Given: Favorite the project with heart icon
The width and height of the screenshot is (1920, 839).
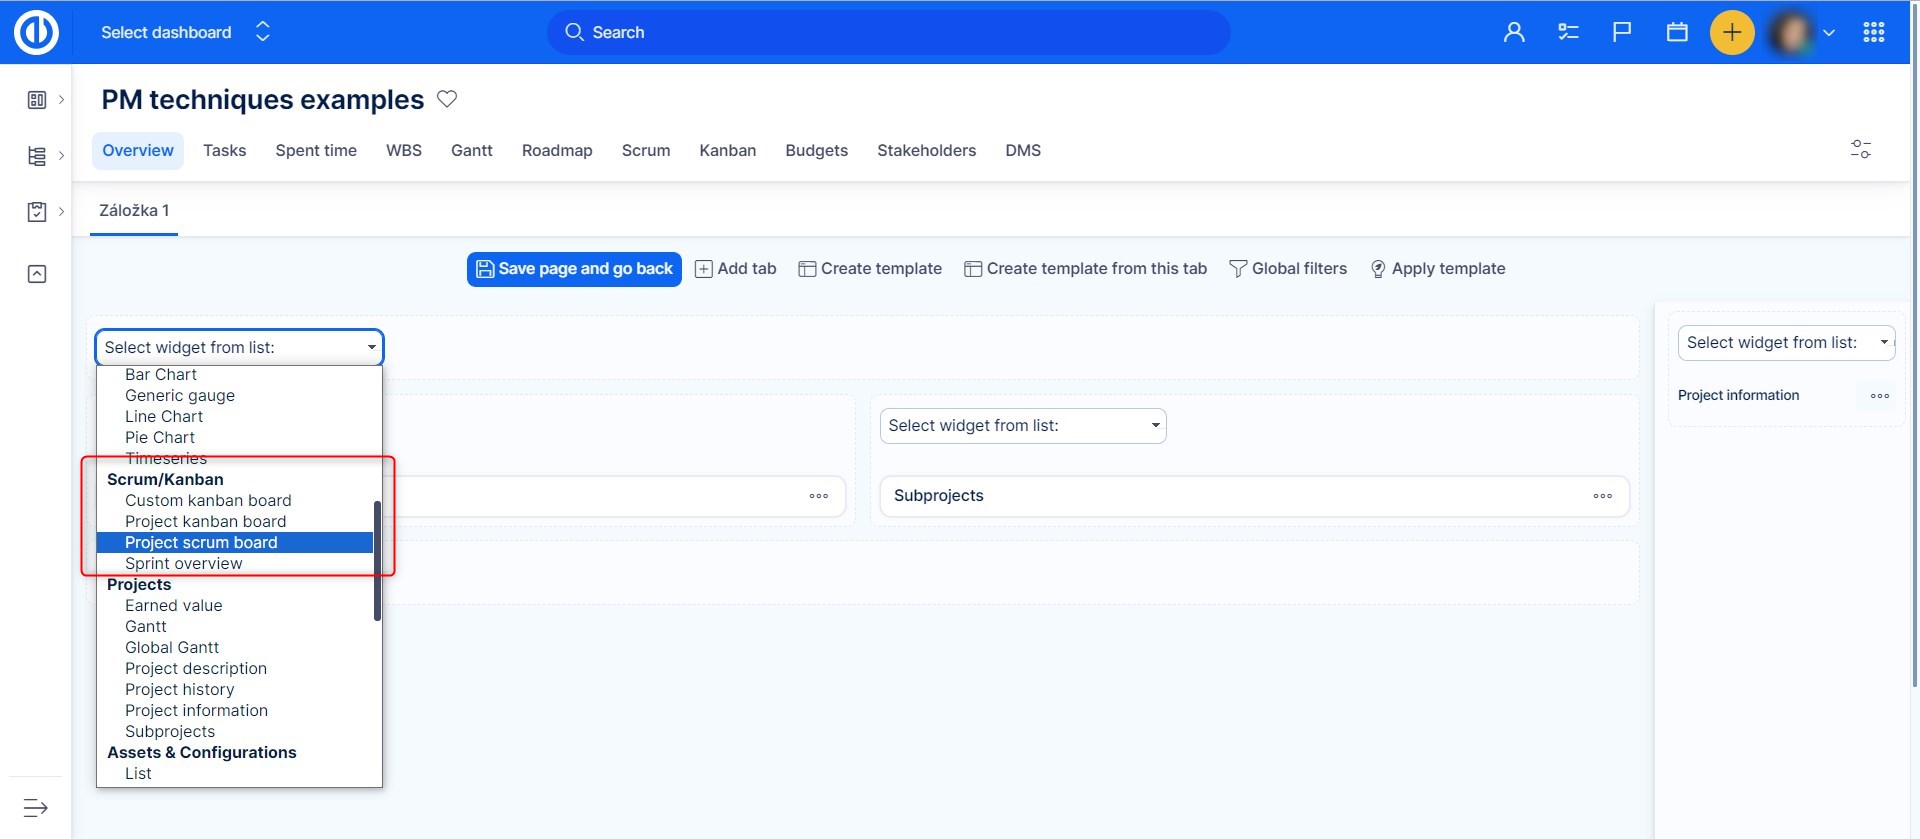Looking at the screenshot, I should tap(447, 99).
